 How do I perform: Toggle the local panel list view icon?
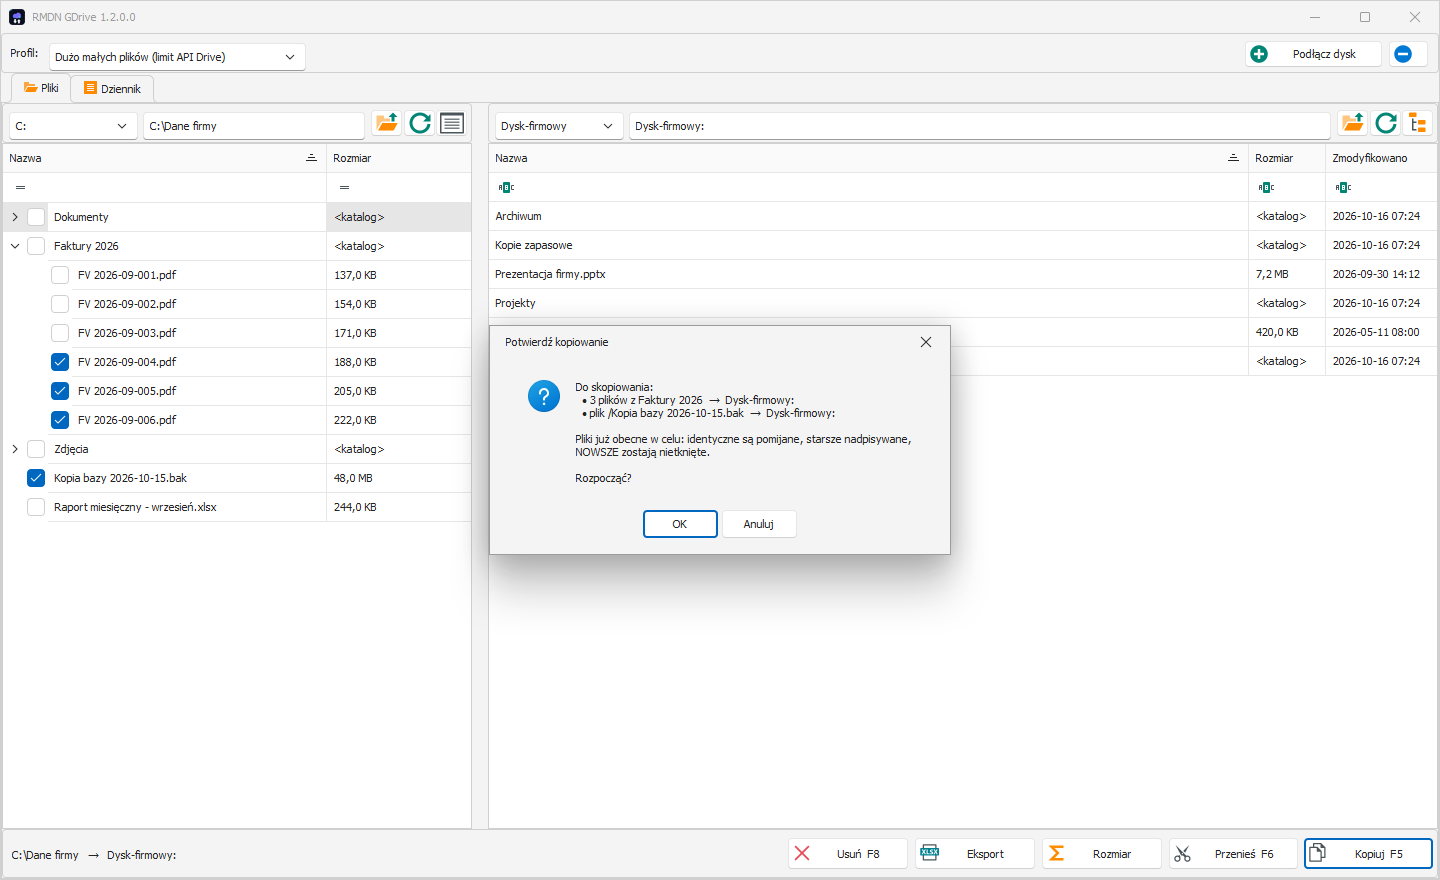pyautogui.click(x=452, y=123)
